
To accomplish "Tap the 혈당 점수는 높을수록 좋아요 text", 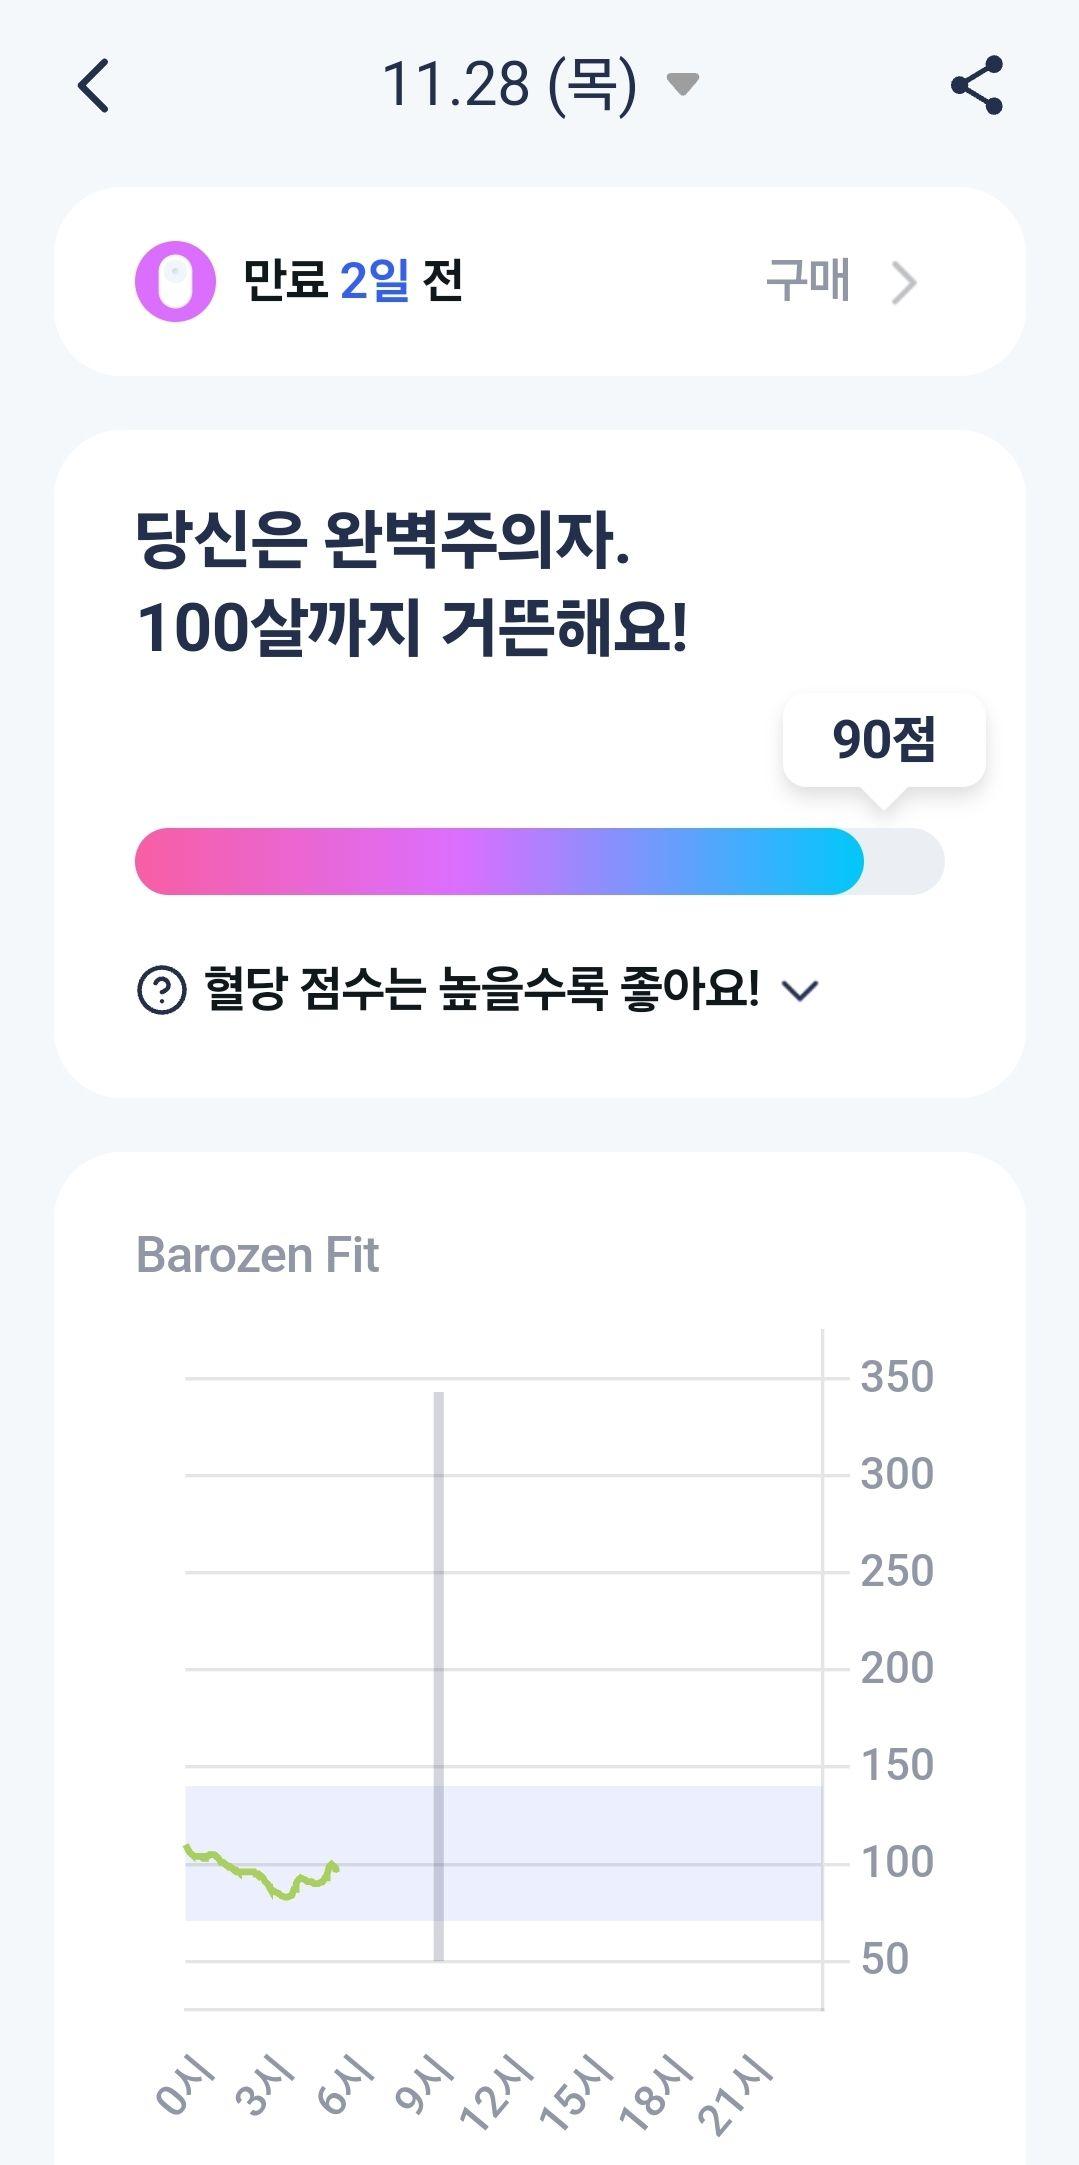I will pos(482,990).
